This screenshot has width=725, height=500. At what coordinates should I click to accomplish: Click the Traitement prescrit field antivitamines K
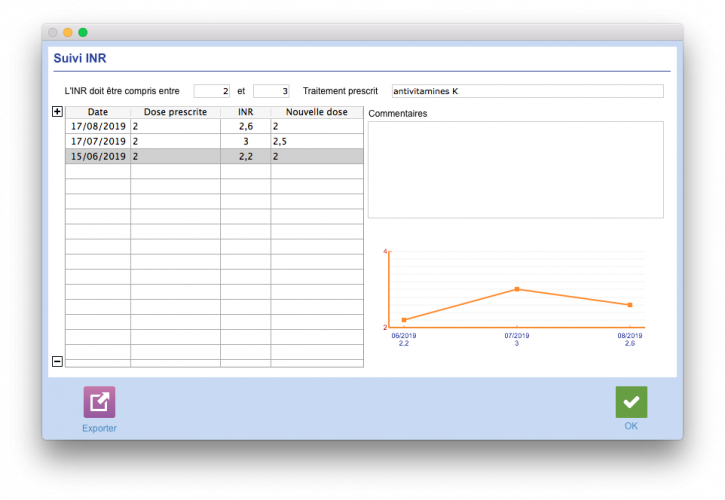pyautogui.click(x=528, y=91)
